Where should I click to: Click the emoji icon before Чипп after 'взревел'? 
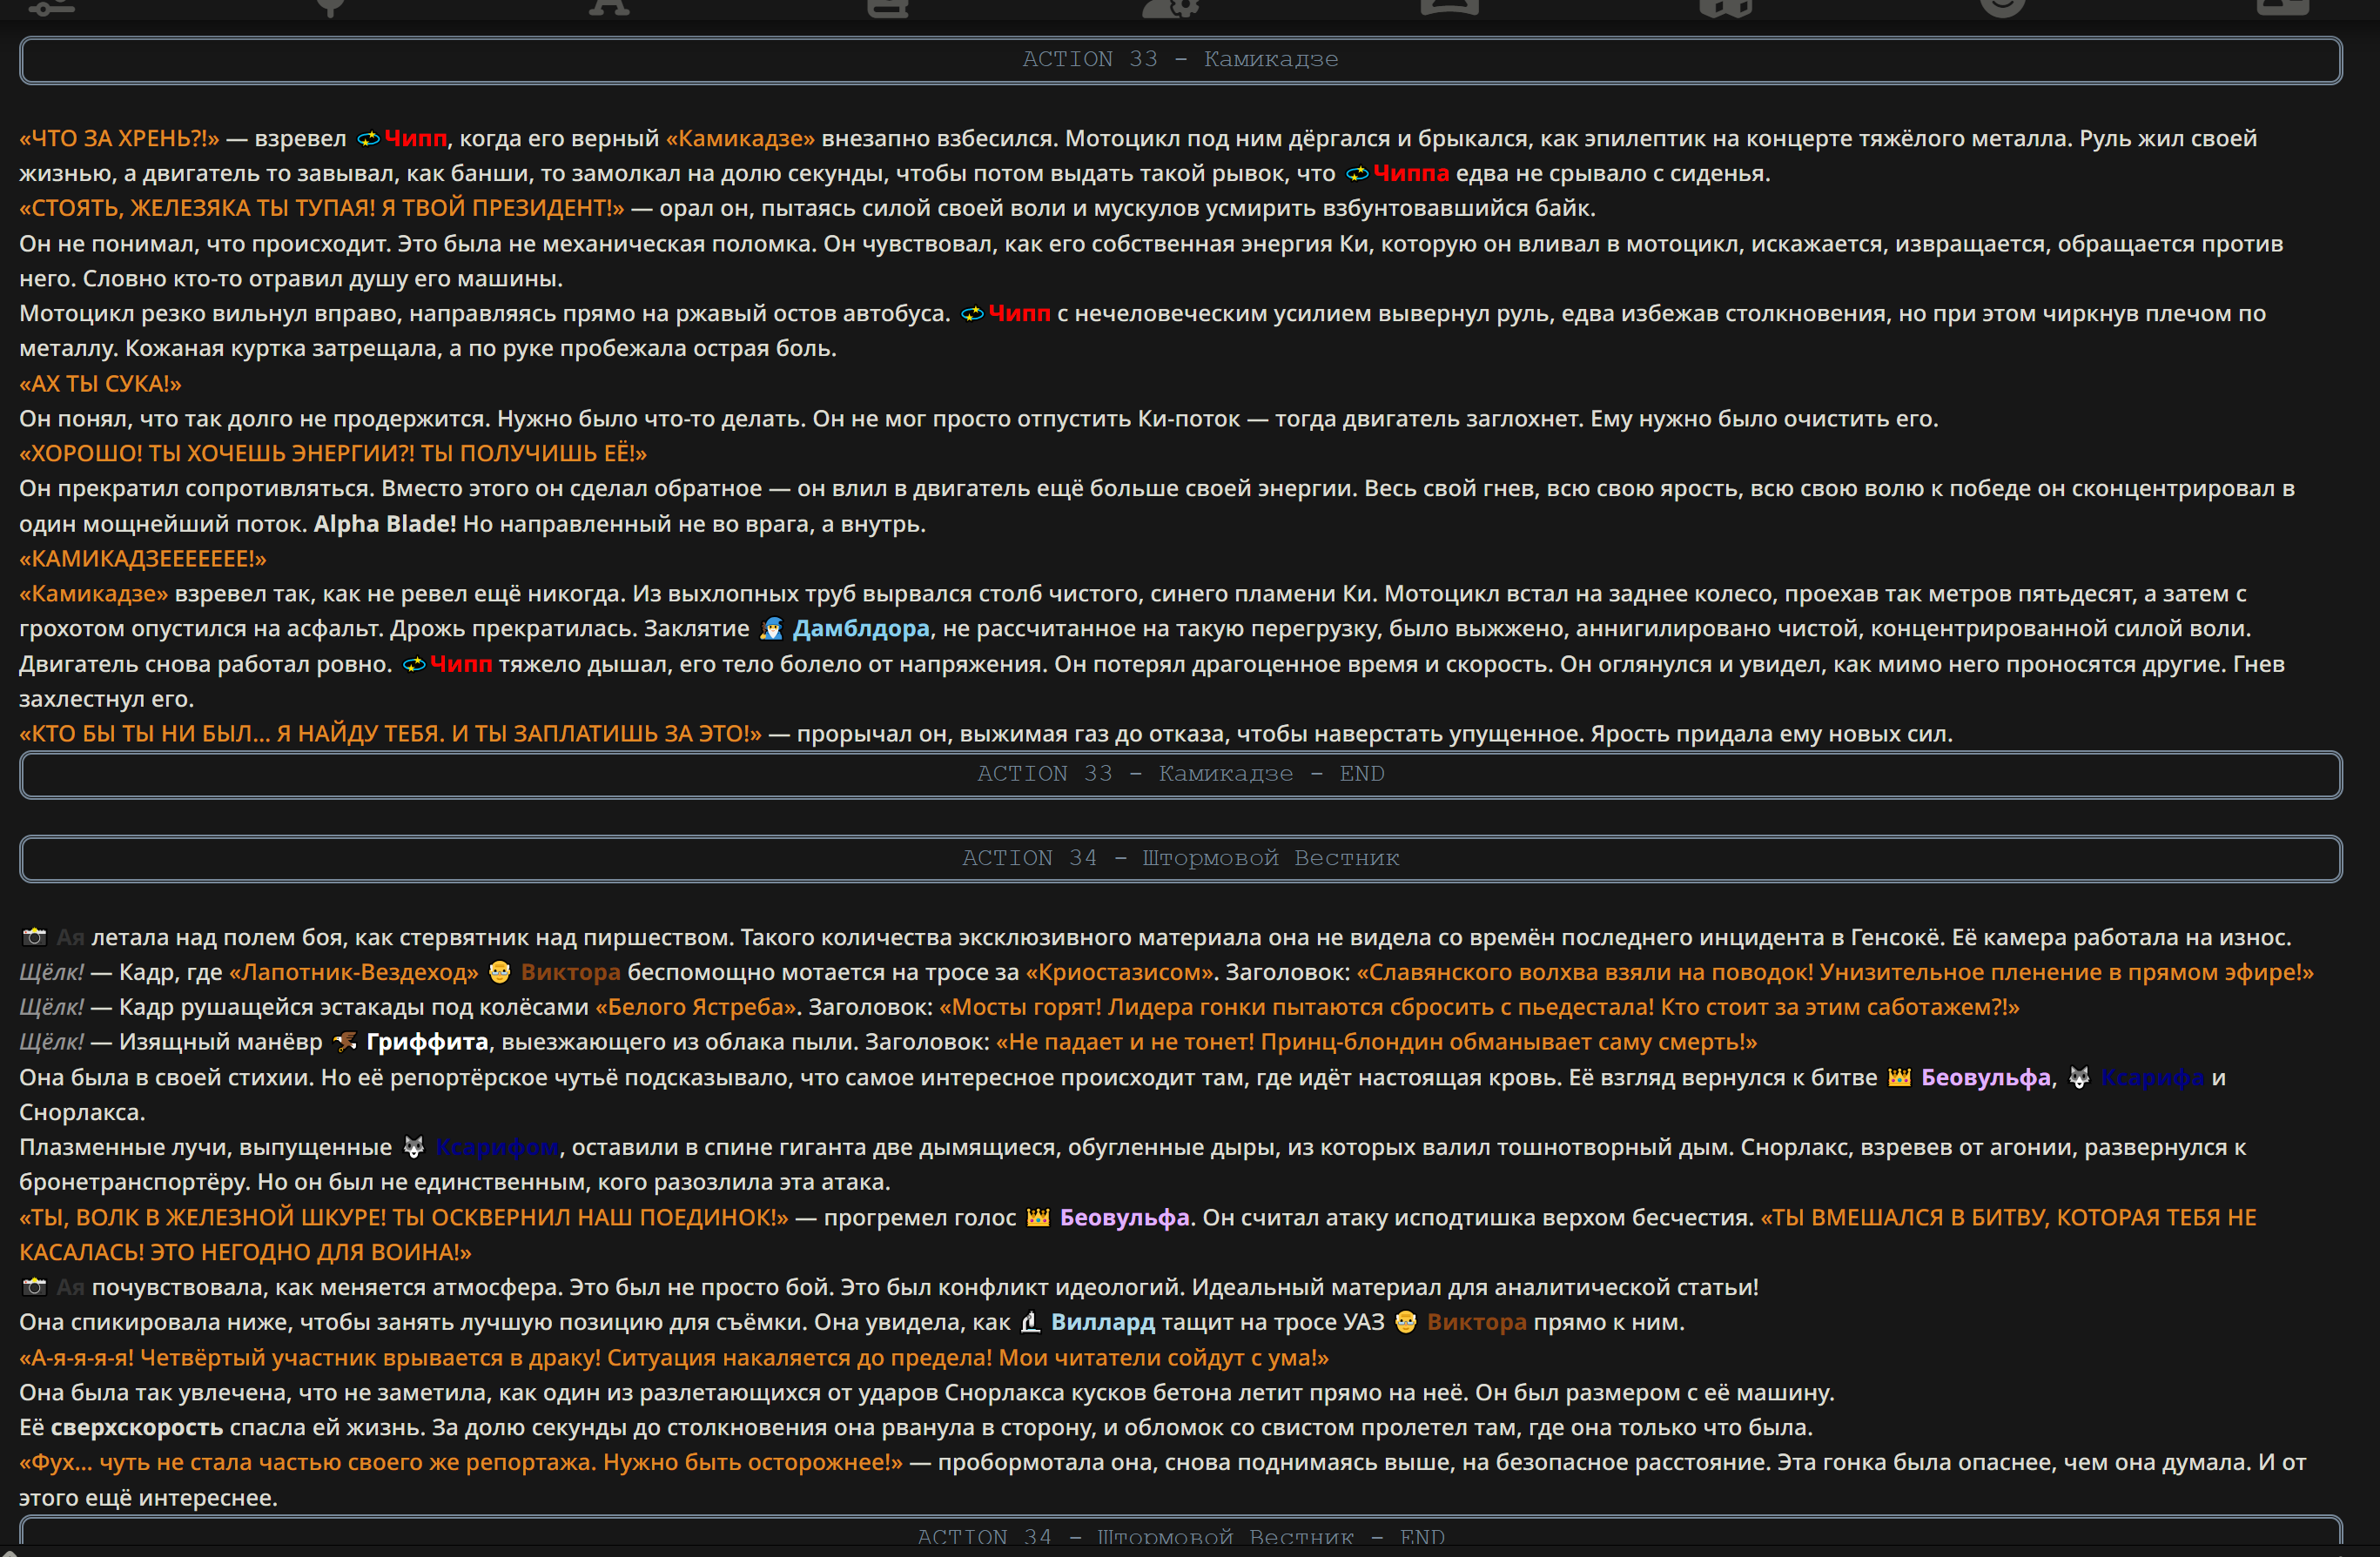[x=368, y=139]
